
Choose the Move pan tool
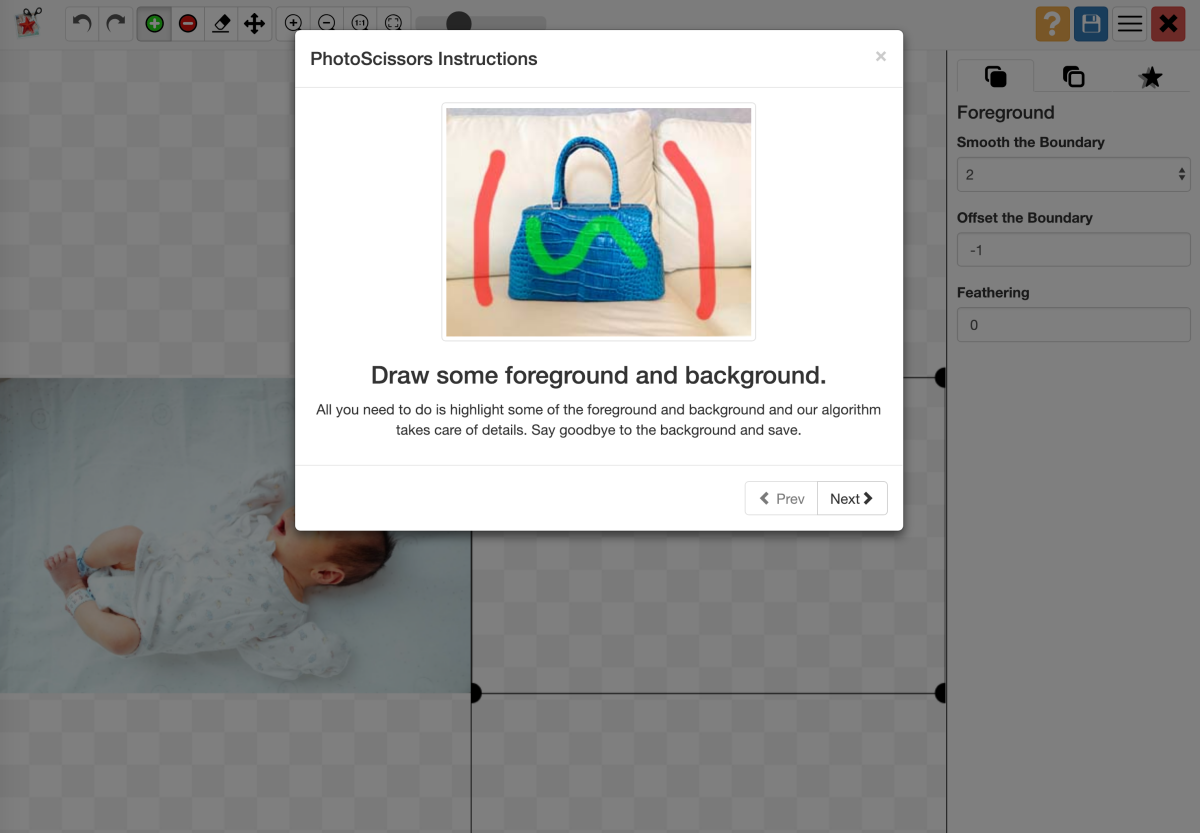pyautogui.click(x=255, y=23)
